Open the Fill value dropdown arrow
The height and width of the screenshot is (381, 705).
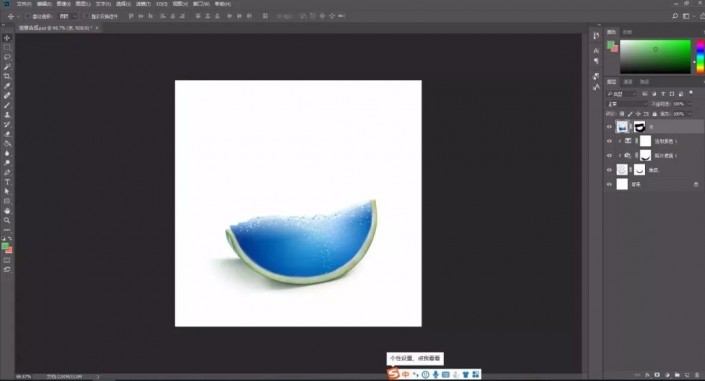point(690,114)
